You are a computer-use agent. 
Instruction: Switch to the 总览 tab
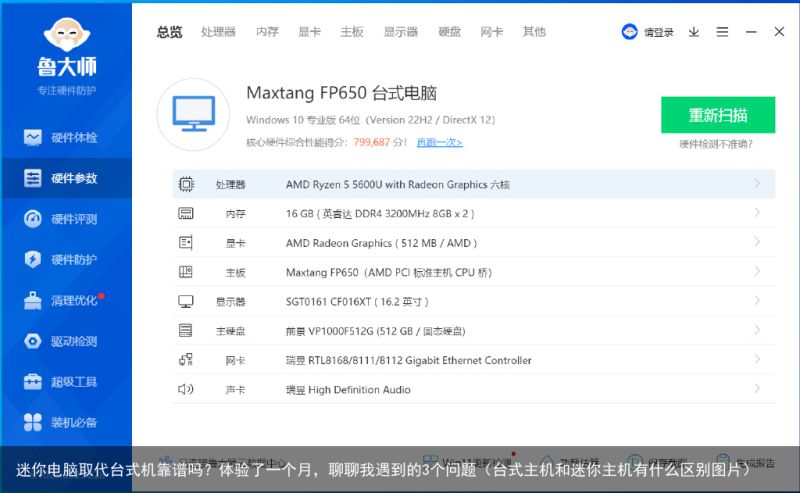tap(169, 32)
